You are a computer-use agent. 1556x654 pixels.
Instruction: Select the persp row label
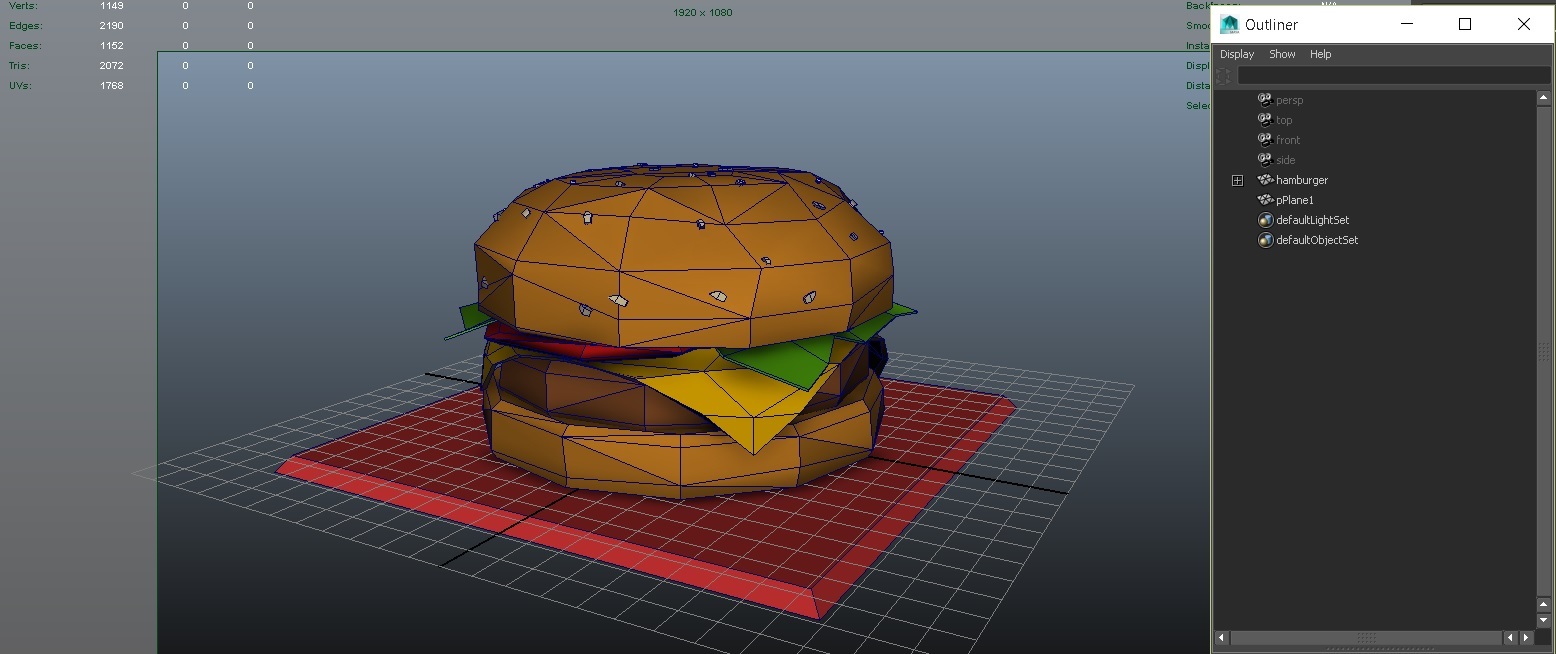click(x=1289, y=100)
